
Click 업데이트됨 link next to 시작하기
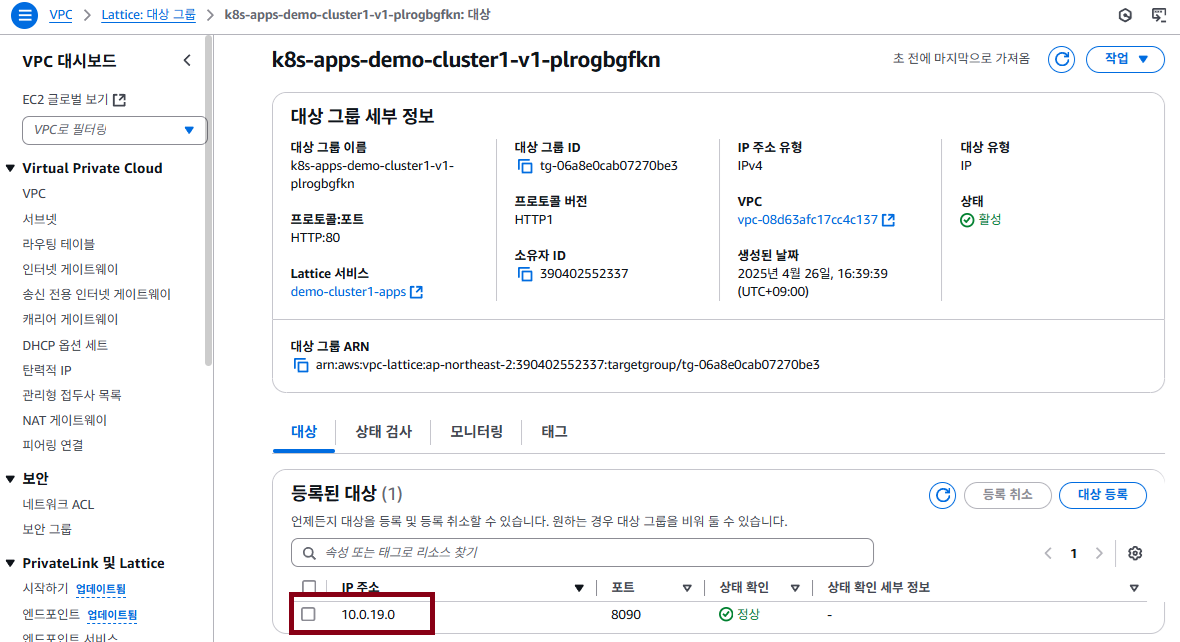[101, 589]
